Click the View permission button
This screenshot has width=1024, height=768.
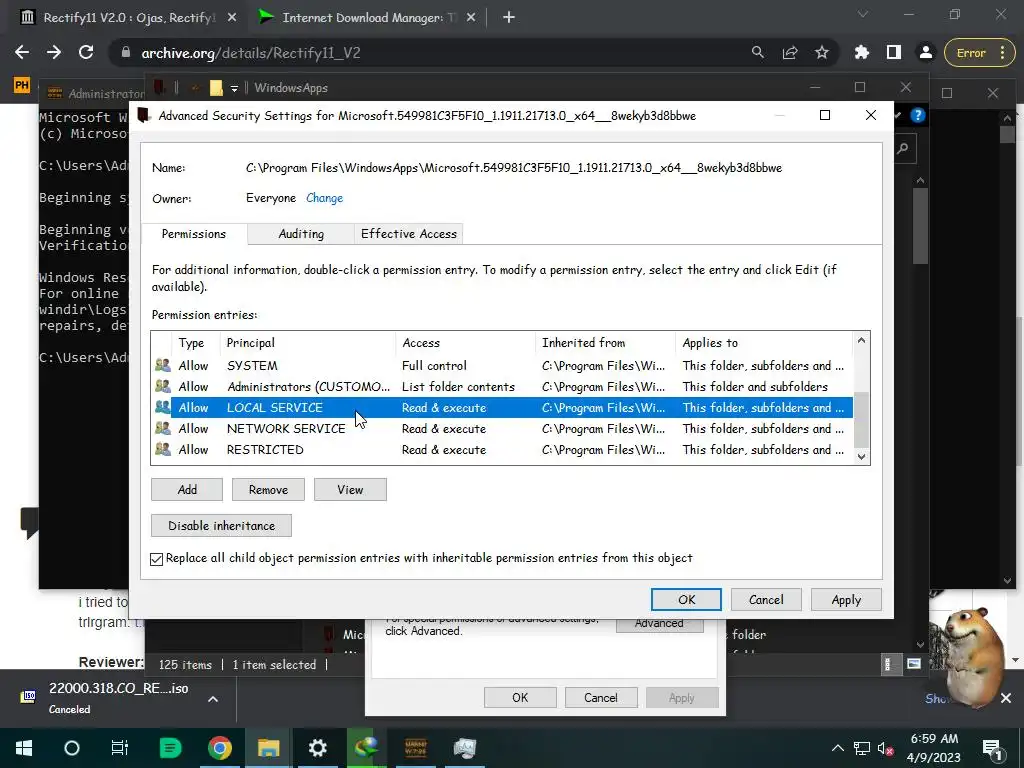coord(350,490)
